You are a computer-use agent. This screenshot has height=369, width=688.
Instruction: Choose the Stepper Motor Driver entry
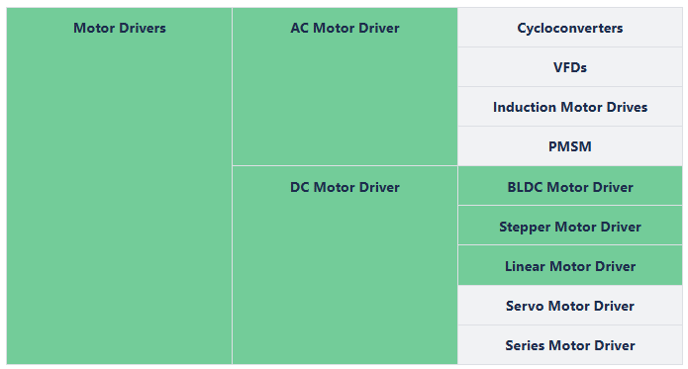pos(570,226)
